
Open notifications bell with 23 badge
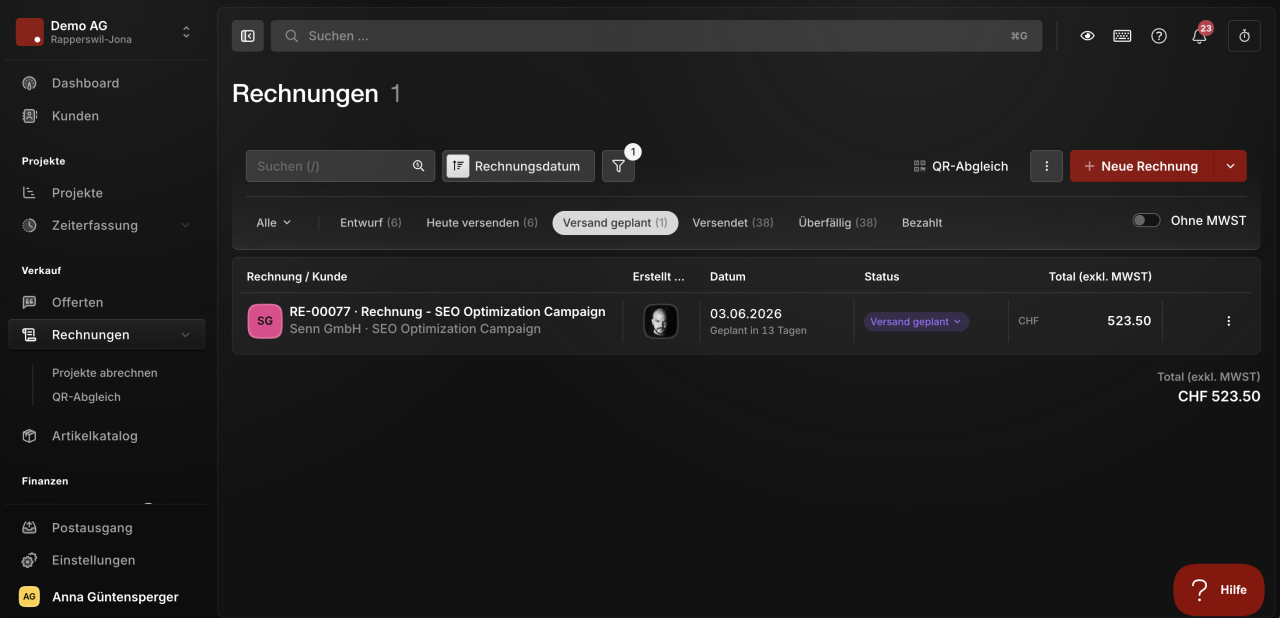tap(1199, 36)
